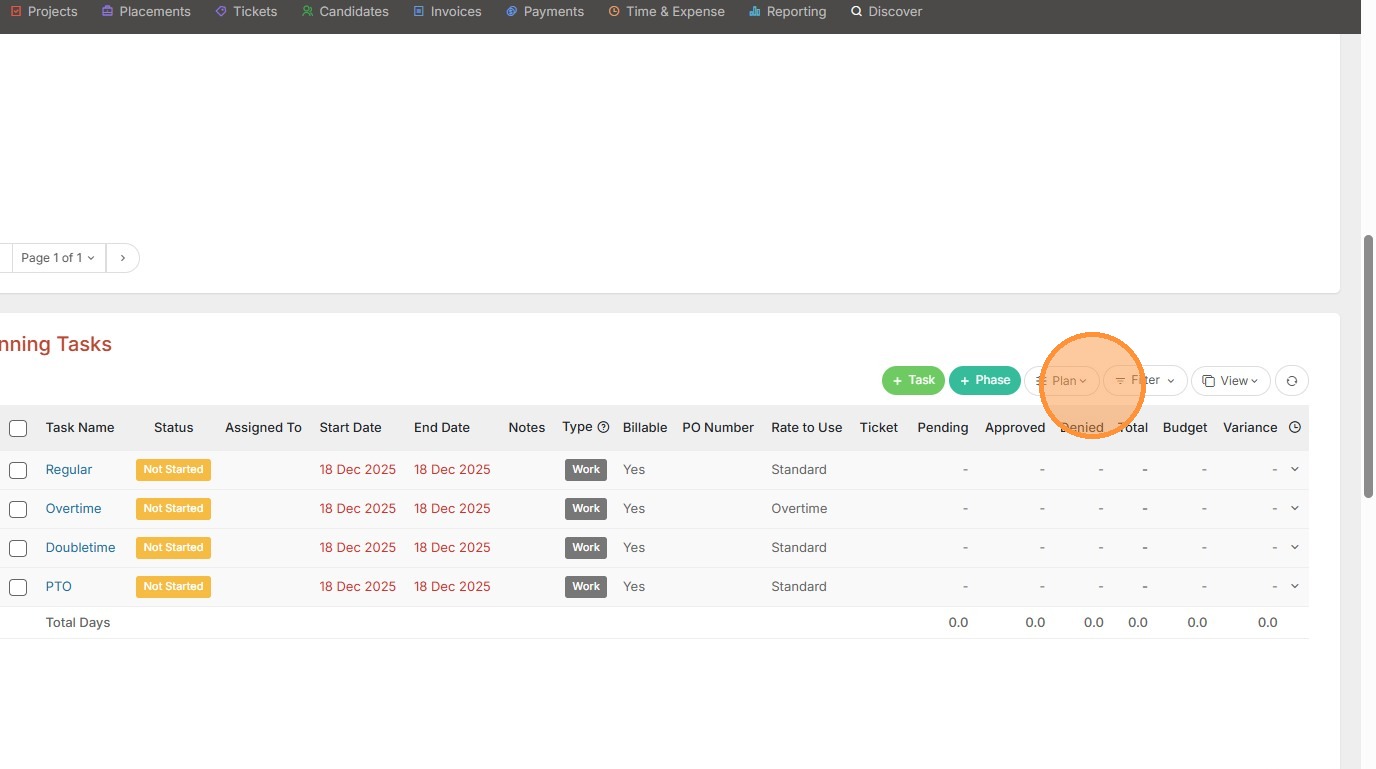Click the Ticket column header

[x=879, y=428]
